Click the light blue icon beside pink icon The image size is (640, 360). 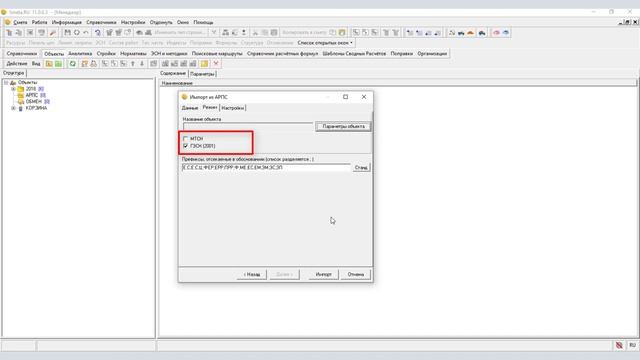[506, 33]
